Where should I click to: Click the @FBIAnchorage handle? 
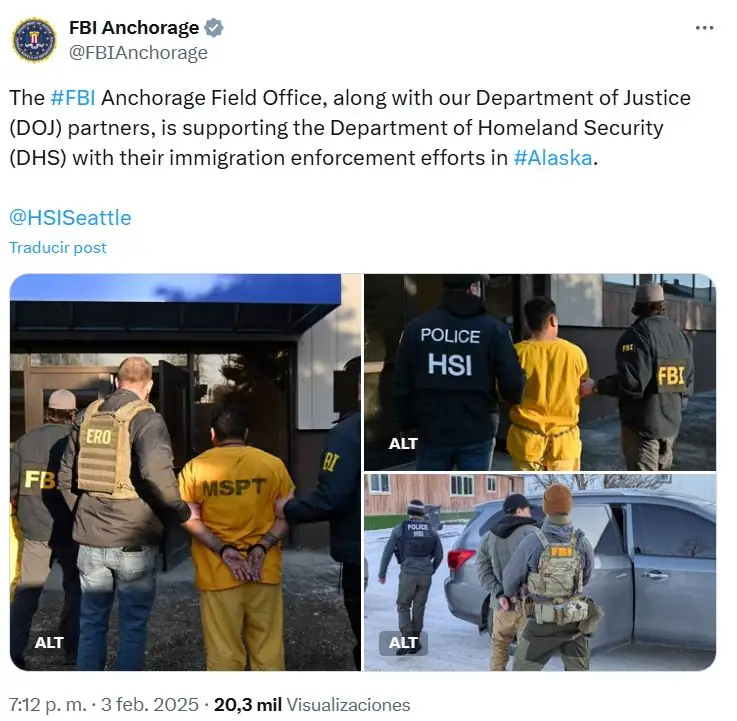pos(138,53)
